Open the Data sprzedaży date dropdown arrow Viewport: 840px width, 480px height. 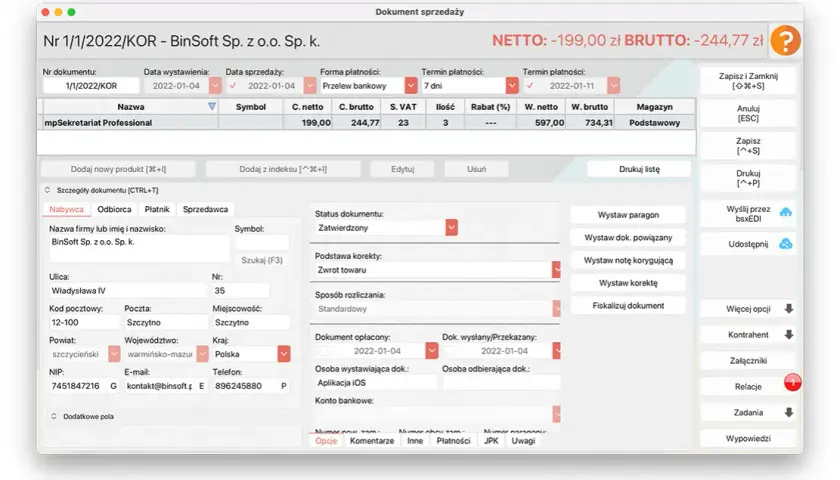pos(310,86)
